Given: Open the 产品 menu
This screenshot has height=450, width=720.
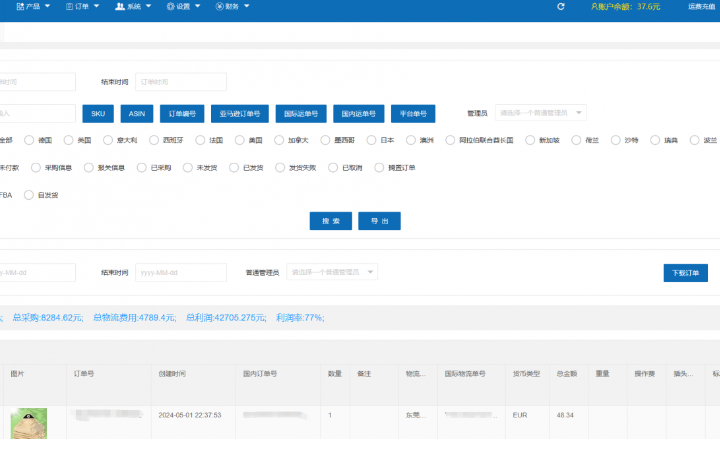Looking at the screenshot, I should pyautogui.click(x=33, y=6).
